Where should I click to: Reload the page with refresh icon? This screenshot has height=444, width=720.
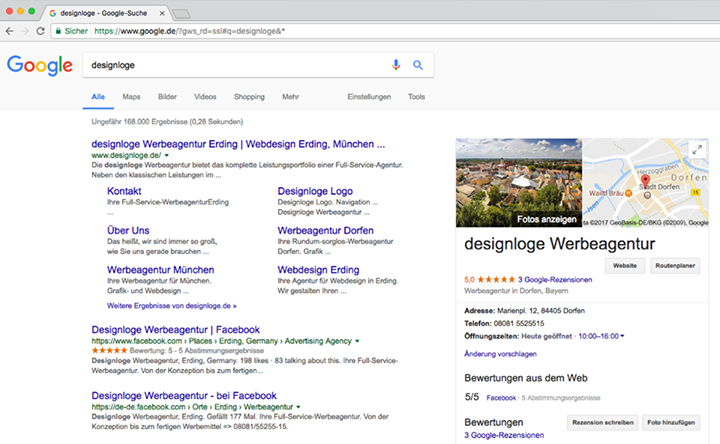pos(40,31)
